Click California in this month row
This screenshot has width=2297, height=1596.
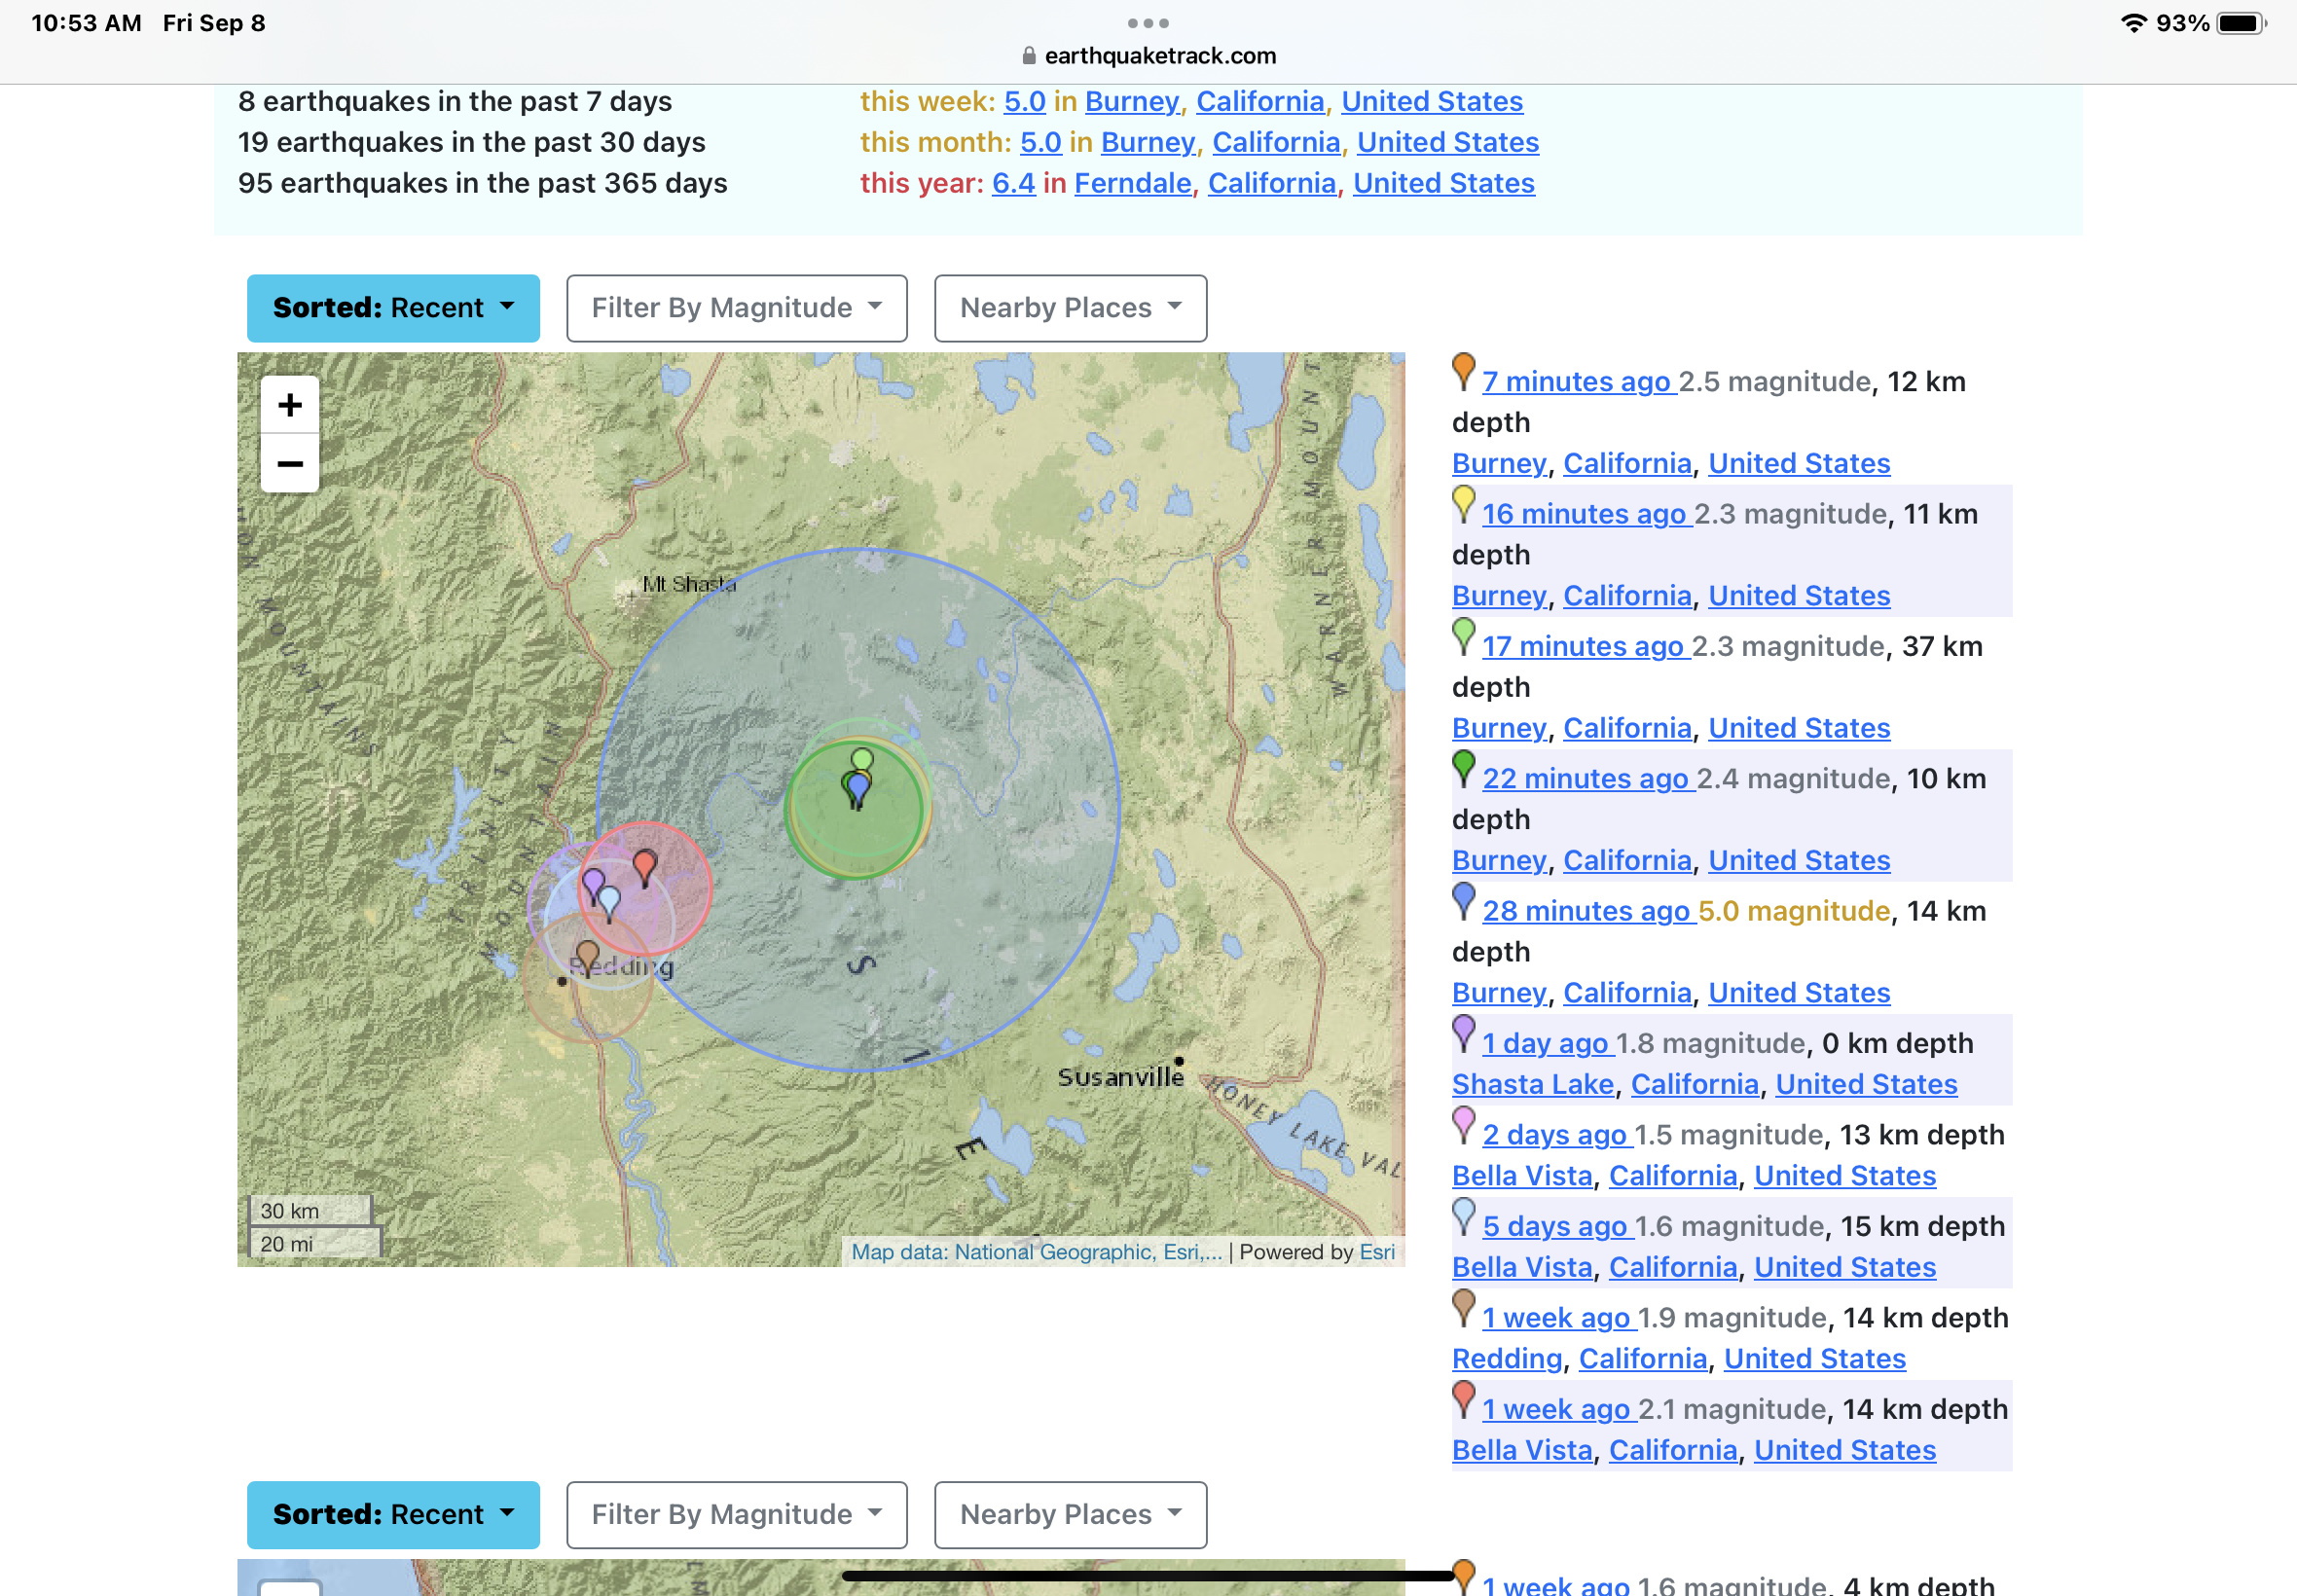(1276, 142)
